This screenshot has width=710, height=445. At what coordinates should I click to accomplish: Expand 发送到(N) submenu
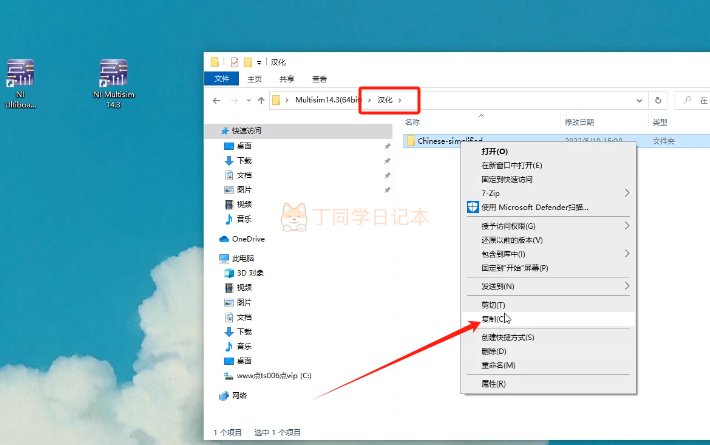tap(548, 286)
